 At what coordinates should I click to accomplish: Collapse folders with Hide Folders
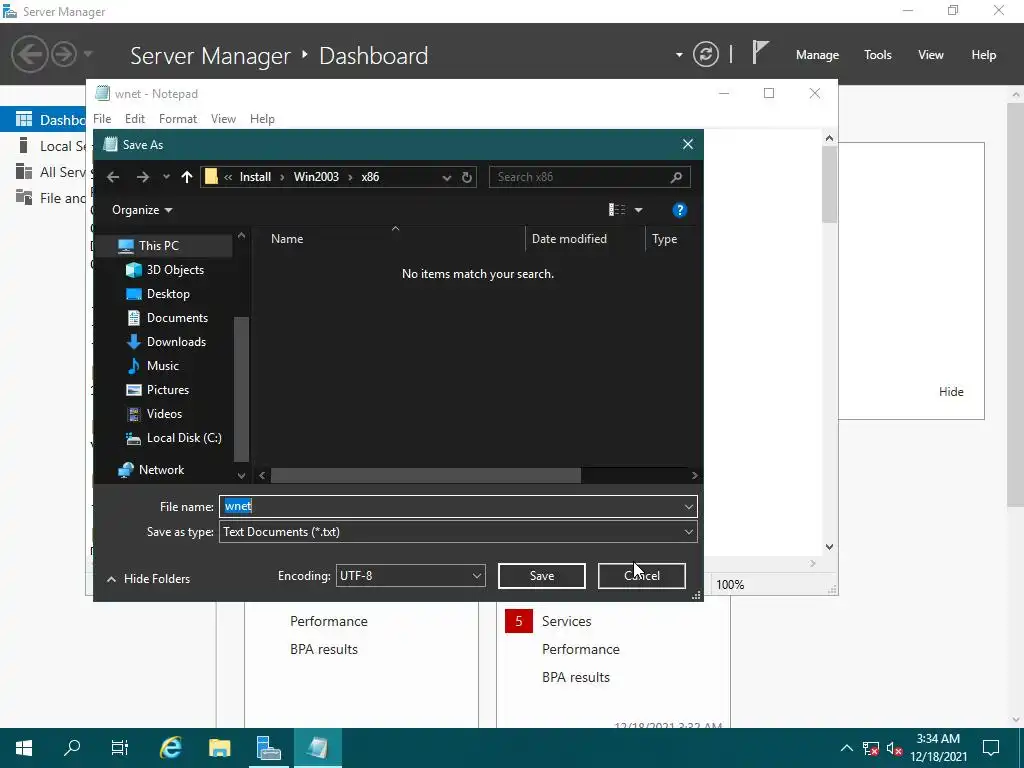point(148,579)
